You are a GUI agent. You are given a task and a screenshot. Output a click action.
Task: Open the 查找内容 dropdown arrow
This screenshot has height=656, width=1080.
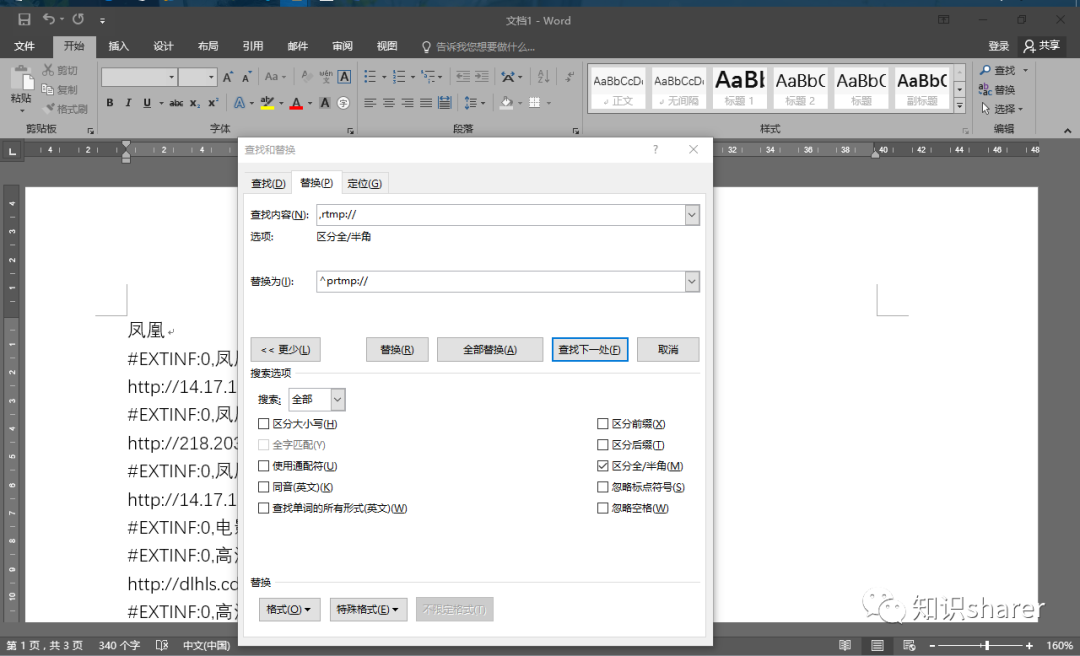coord(691,214)
